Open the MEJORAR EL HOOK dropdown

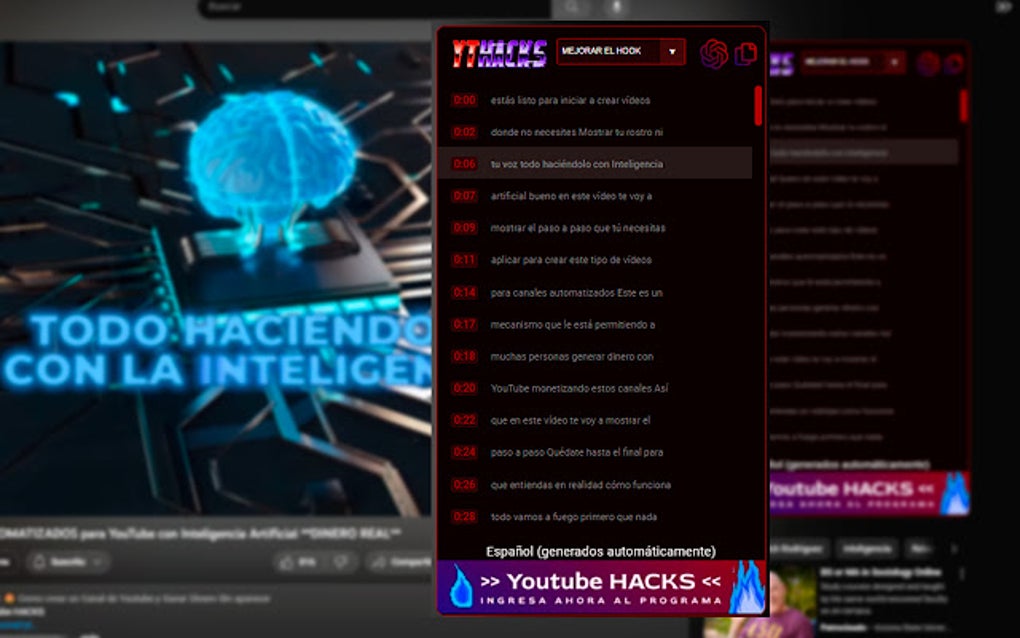621,51
